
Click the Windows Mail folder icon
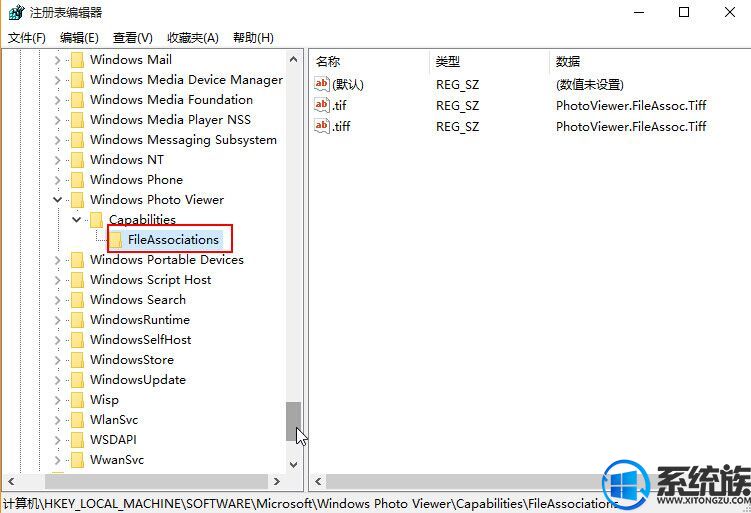[x=78, y=60]
